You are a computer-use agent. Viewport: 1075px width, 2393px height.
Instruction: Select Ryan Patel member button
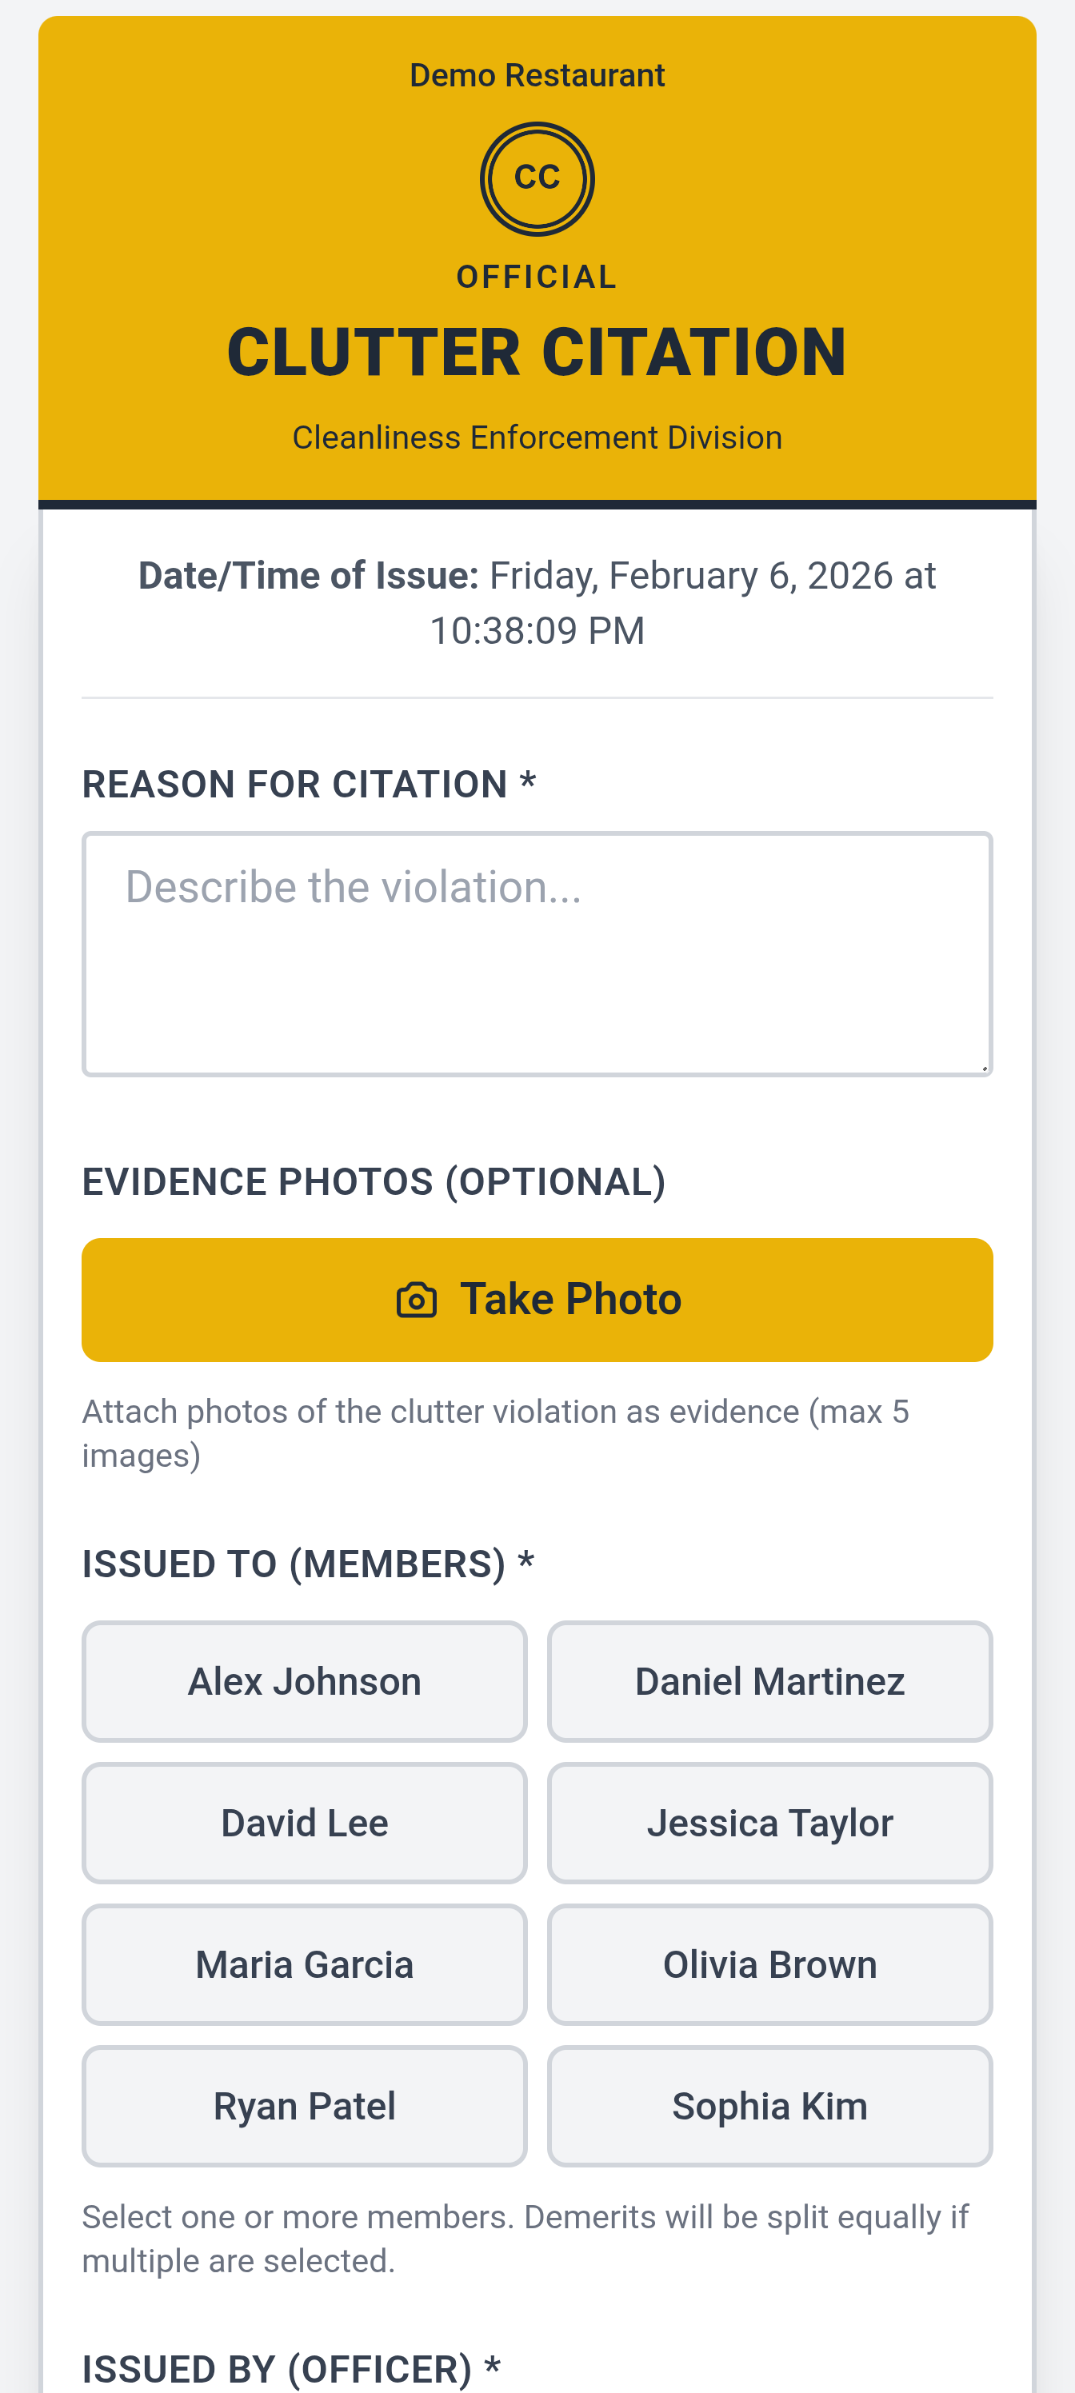tap(304, 2106)
